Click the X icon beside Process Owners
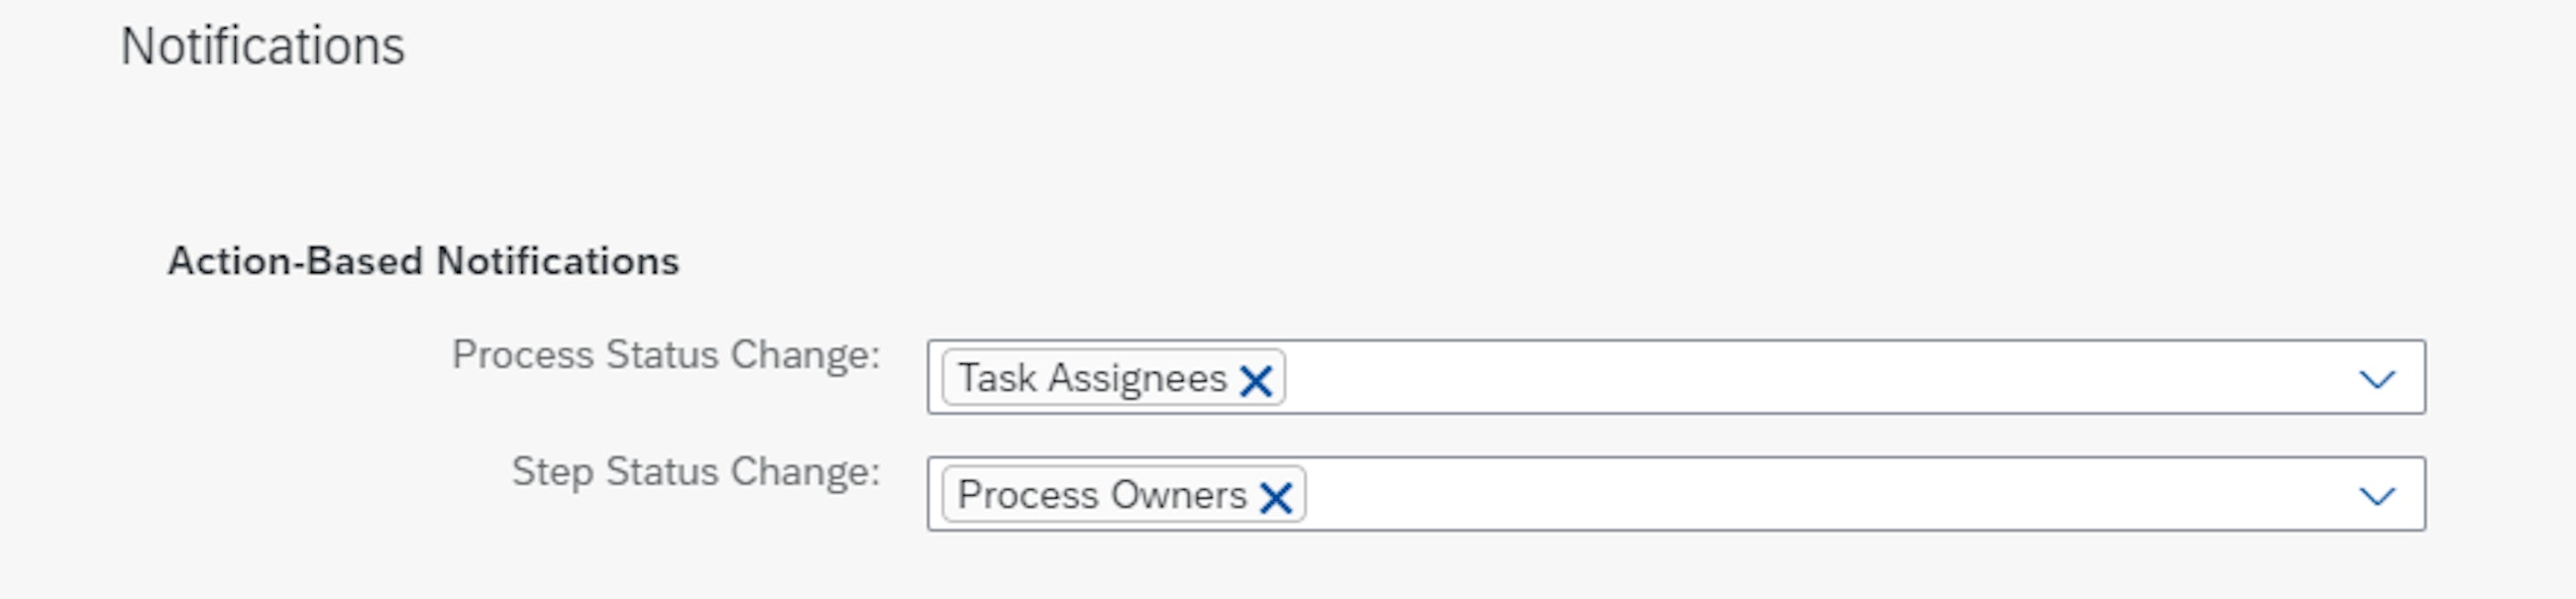 coord(1275,497)
